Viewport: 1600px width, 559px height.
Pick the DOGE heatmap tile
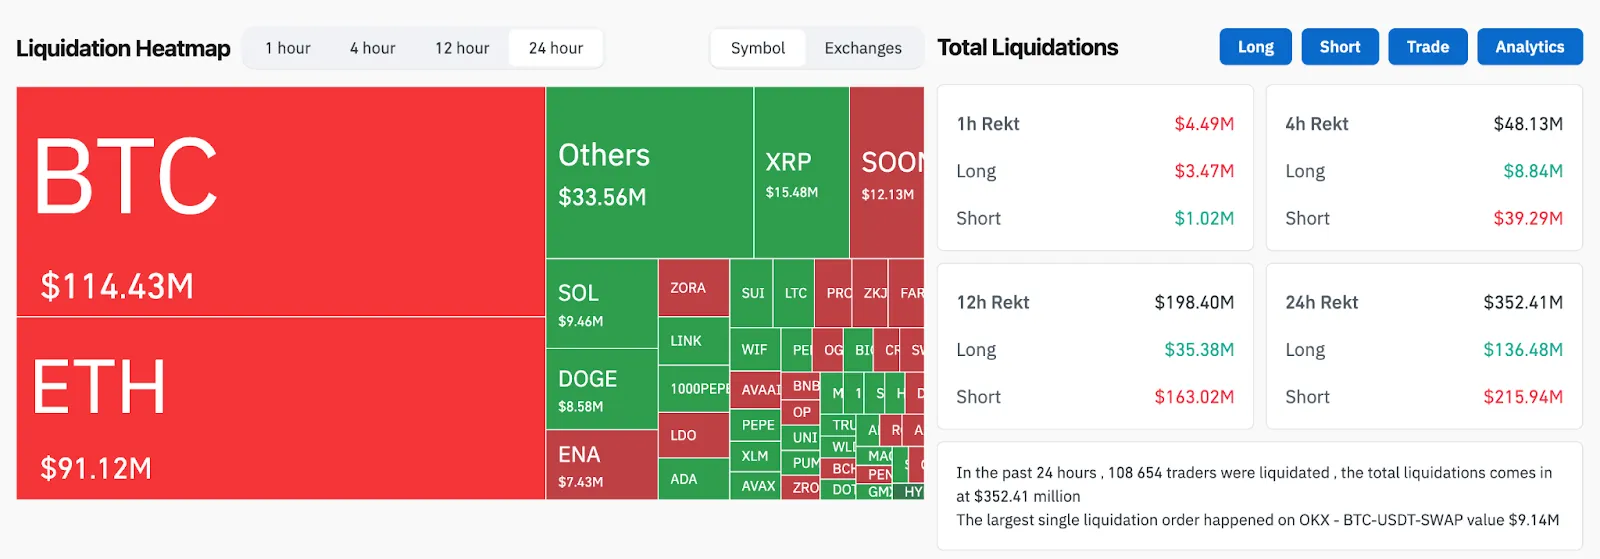601,390
